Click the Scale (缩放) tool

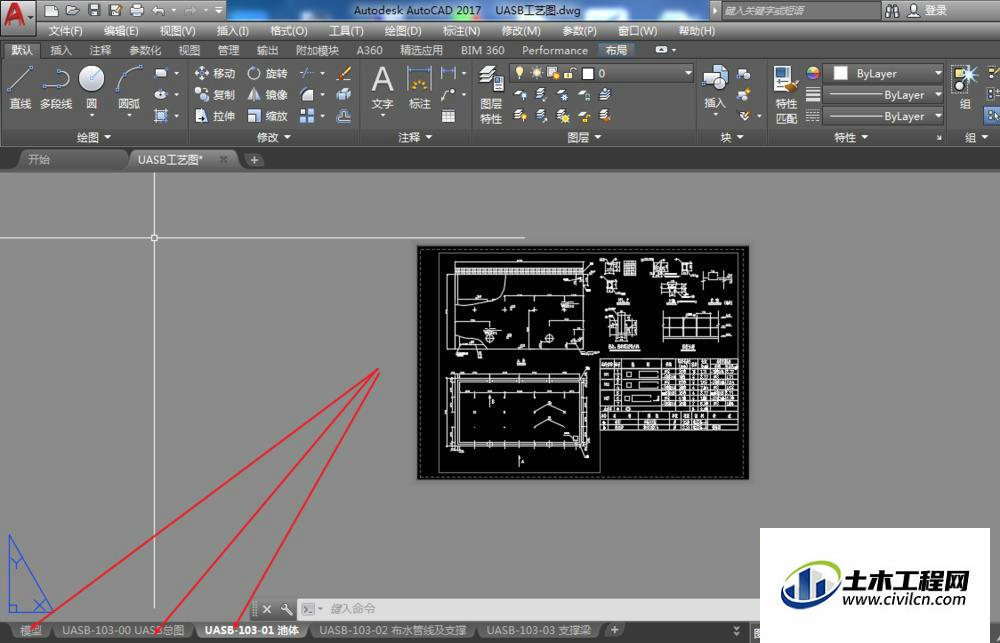click(x=267, y=115)
